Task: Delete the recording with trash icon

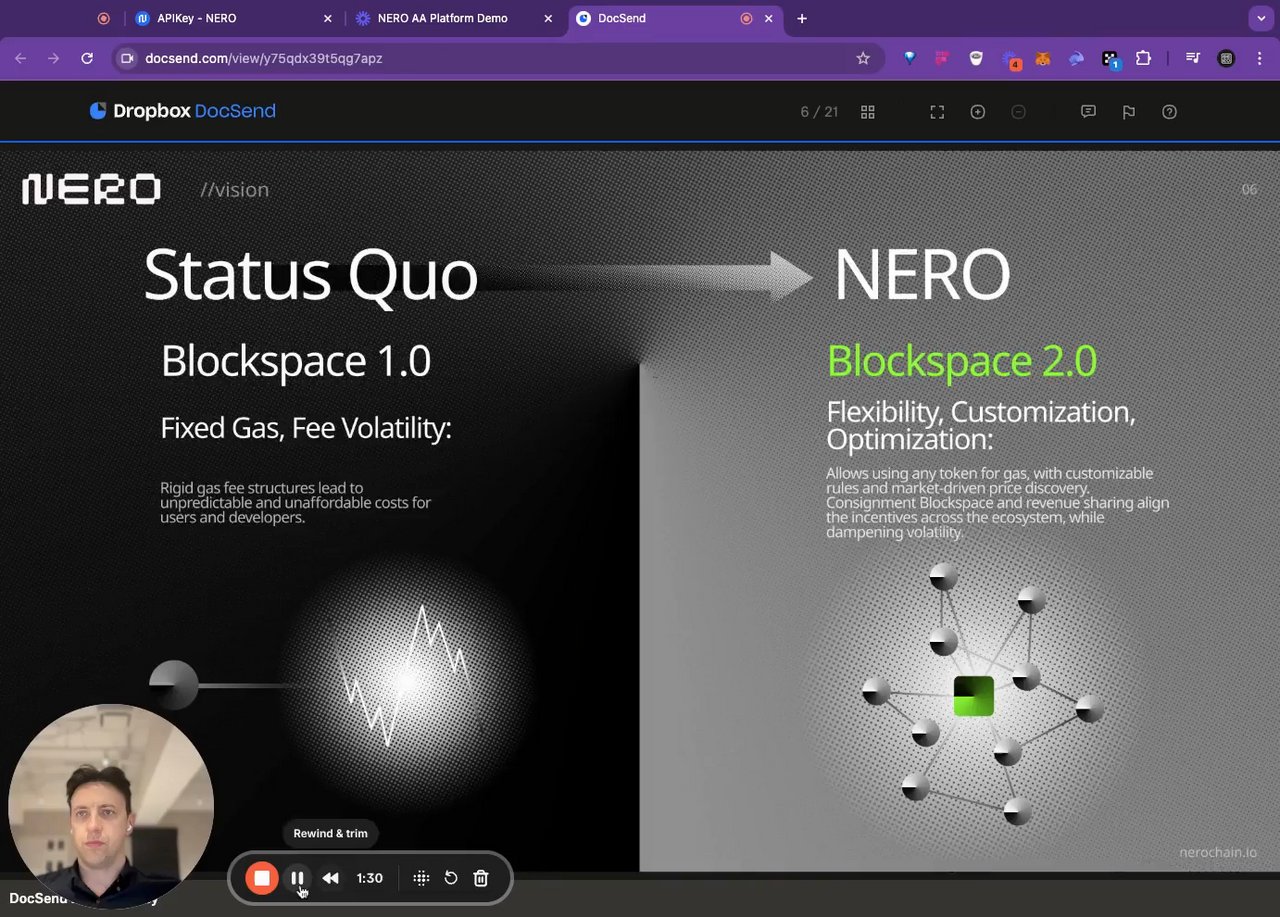Action: [x=481, y=878]
